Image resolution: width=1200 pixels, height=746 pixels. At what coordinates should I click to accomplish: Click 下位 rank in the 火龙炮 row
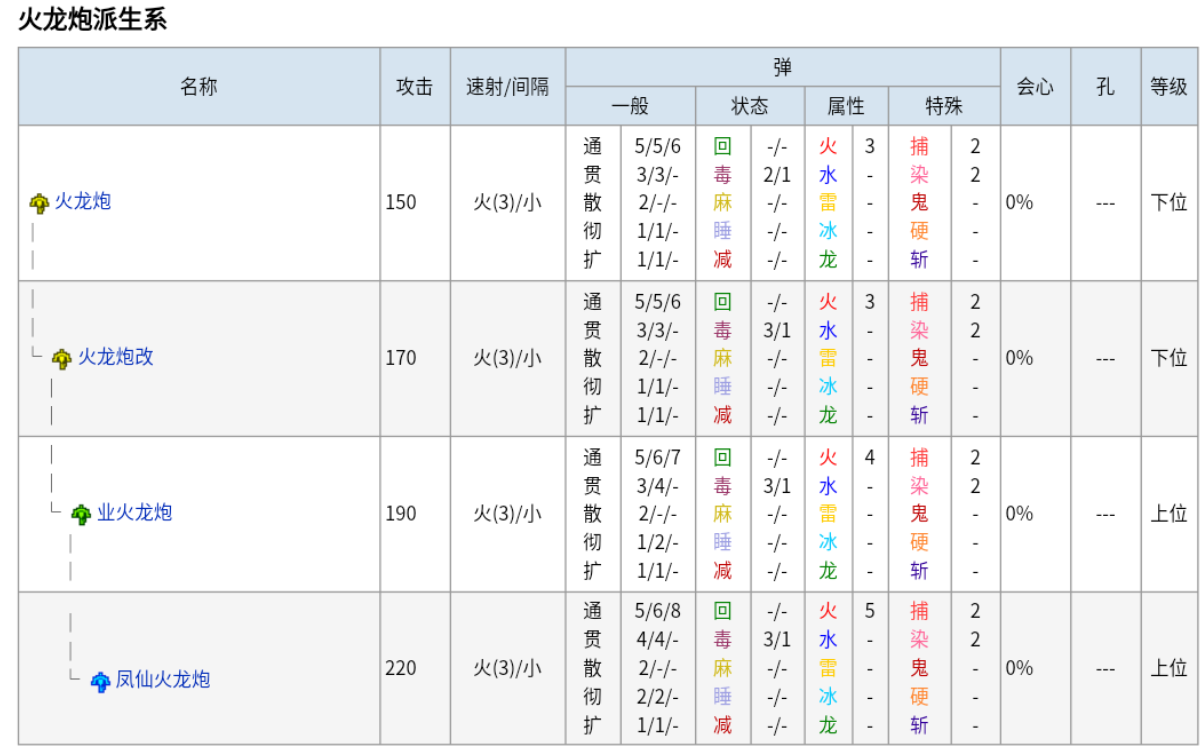[x=1169, y=203]
